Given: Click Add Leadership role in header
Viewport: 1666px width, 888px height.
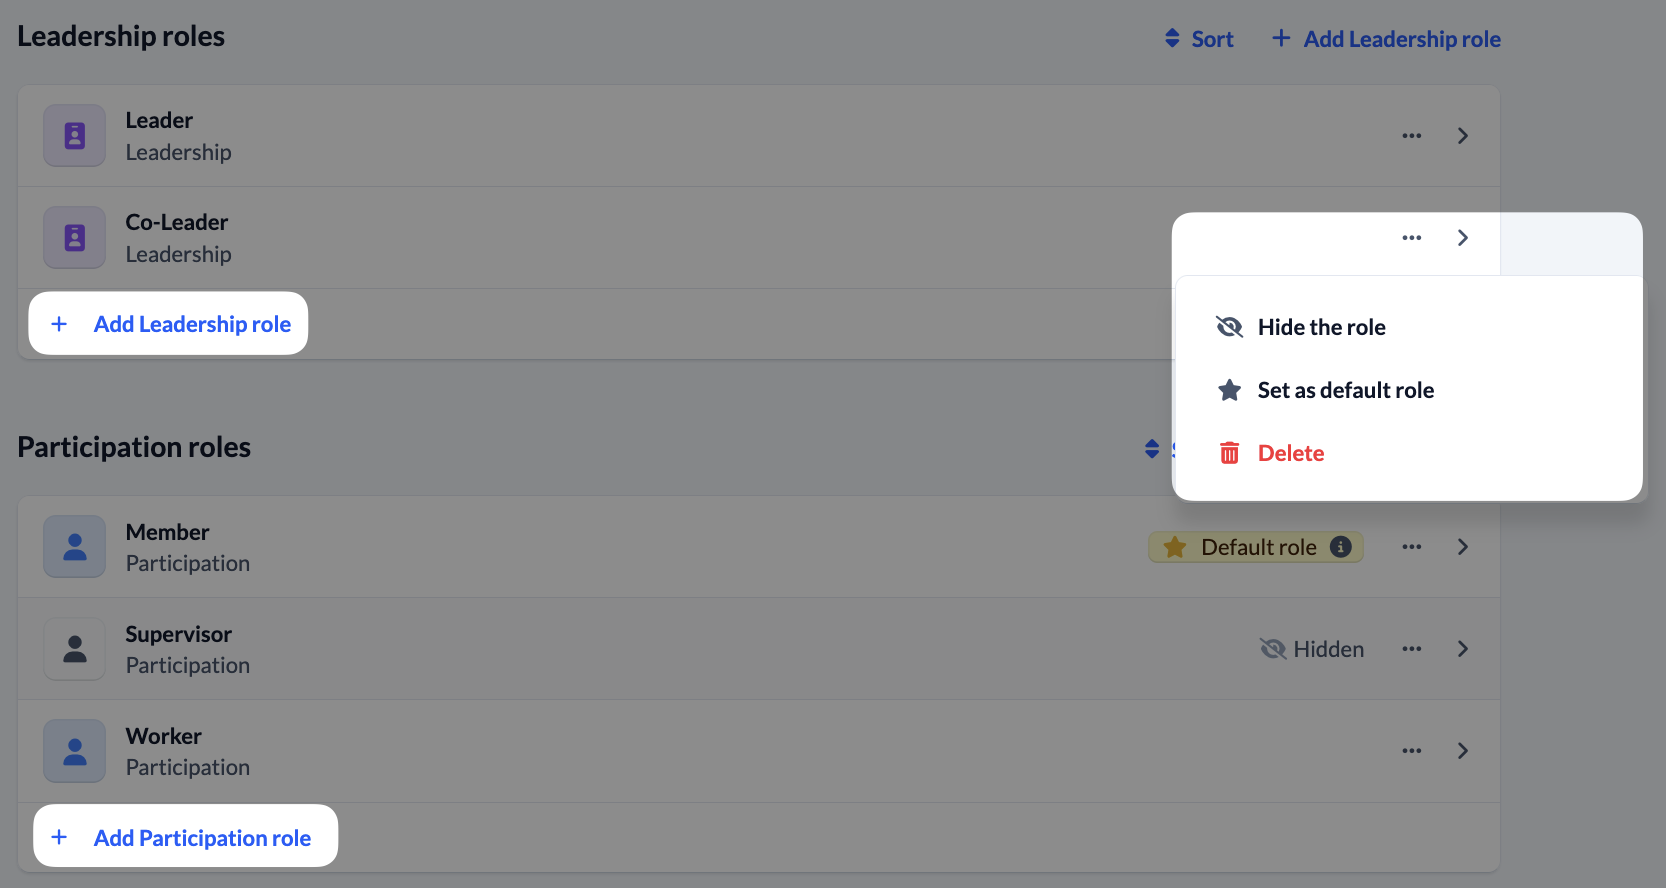Looking at the screenshot, I should coord(1387,39).
